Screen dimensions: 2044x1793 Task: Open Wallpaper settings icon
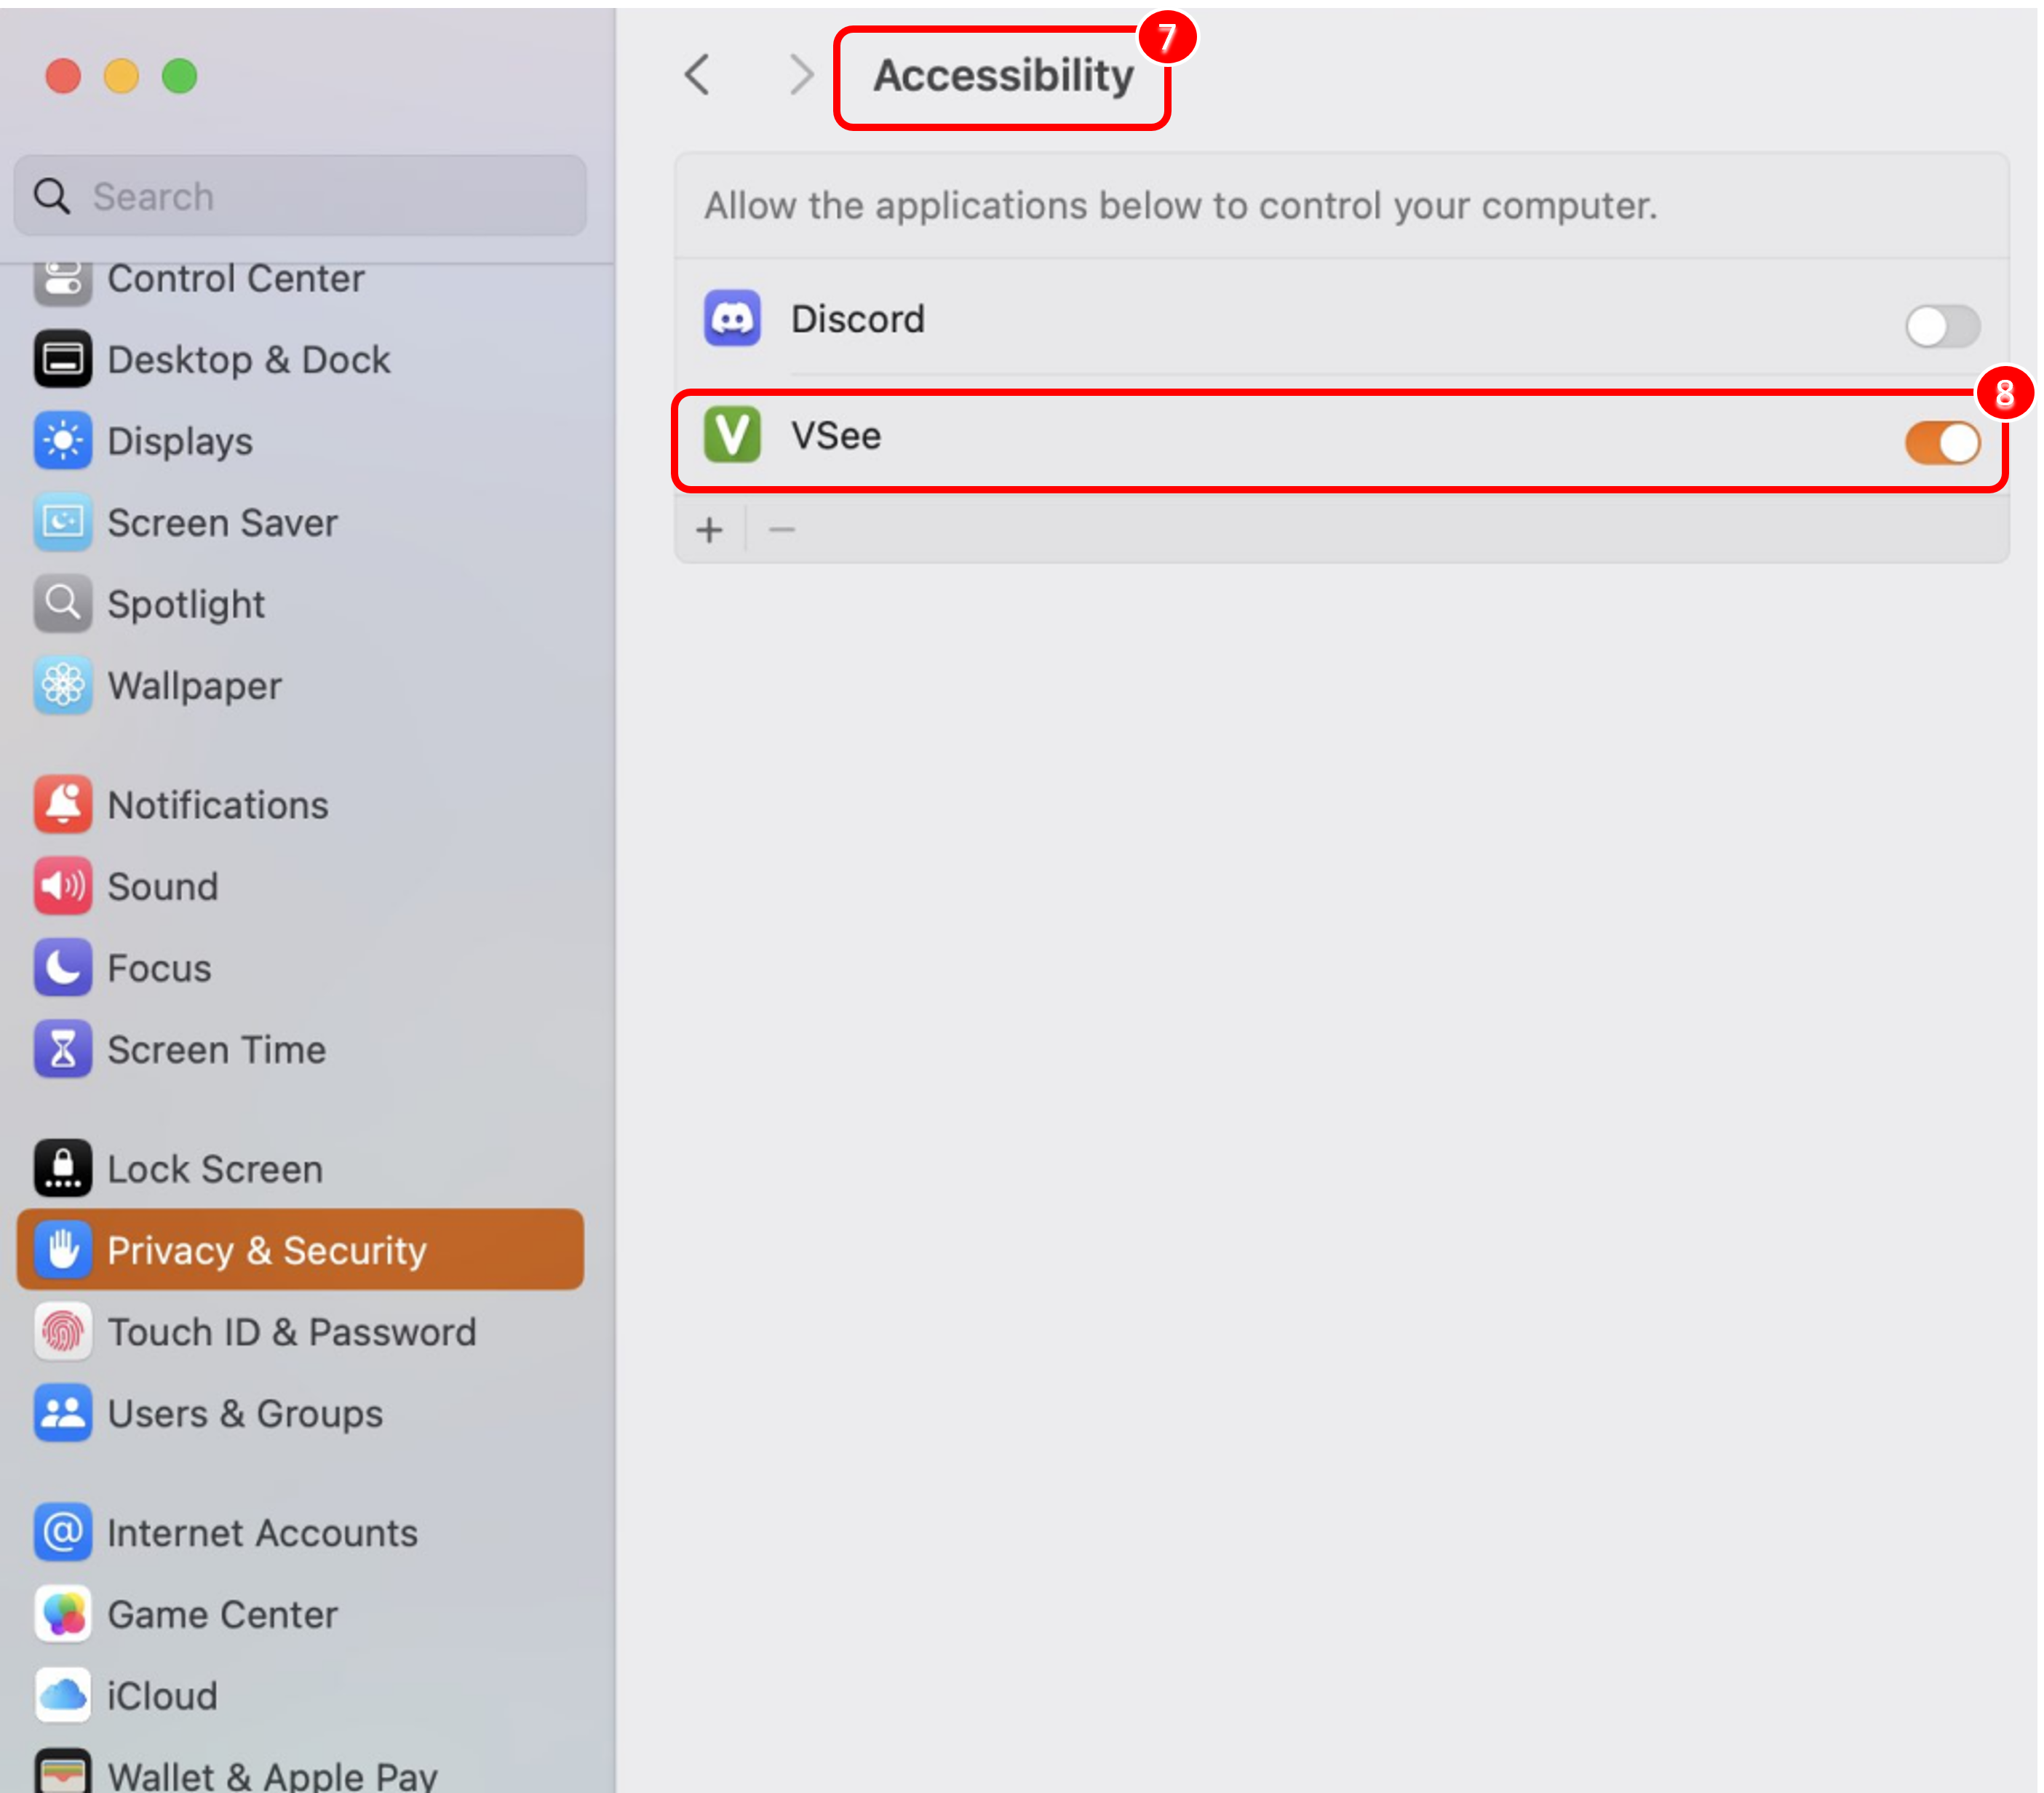click(63, 686)
